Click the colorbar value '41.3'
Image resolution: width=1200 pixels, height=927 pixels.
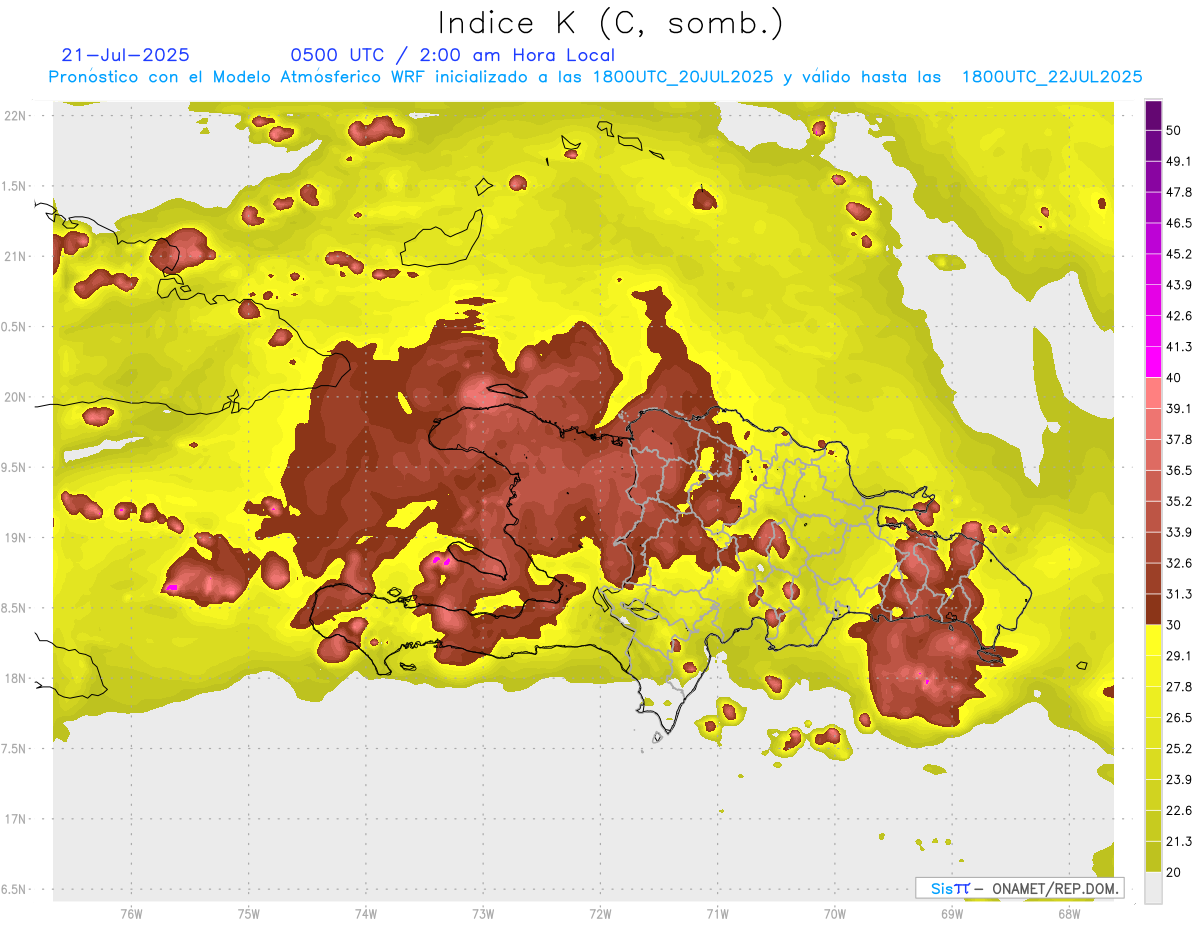1179,347
